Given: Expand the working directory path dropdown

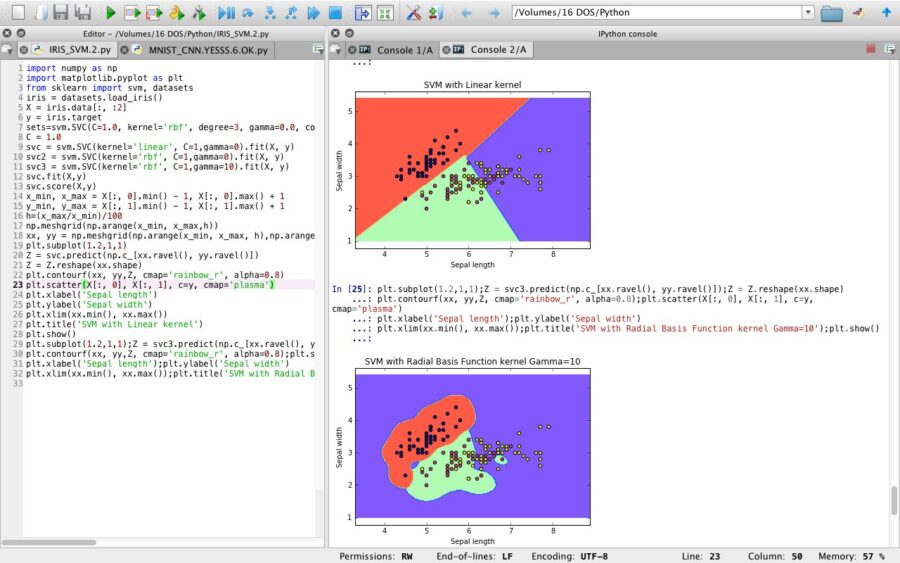Looking at the screenshot, I should click(808, 12).
